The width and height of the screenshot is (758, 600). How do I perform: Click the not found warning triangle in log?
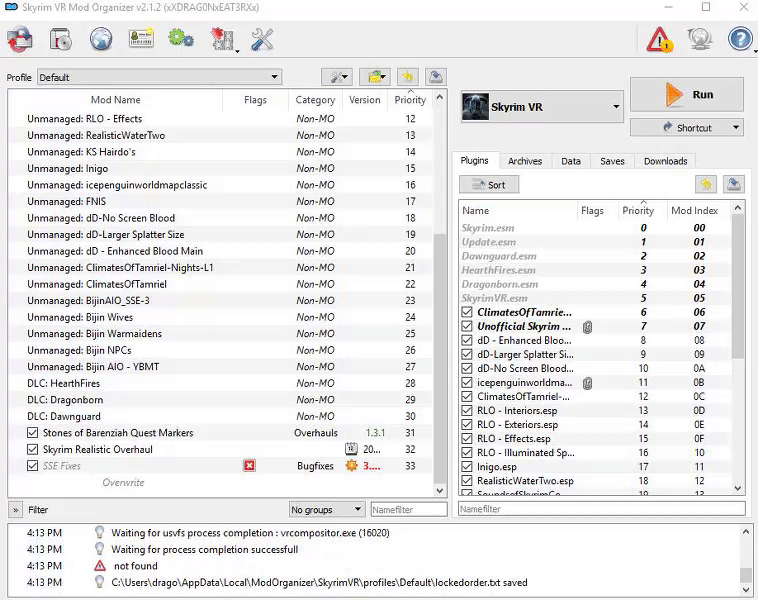[x=100, y=566]
